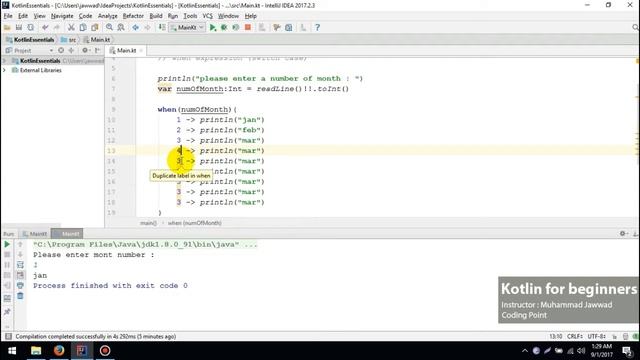Print the Run console output
Screen dimensions: 640x360
[20, 285]
